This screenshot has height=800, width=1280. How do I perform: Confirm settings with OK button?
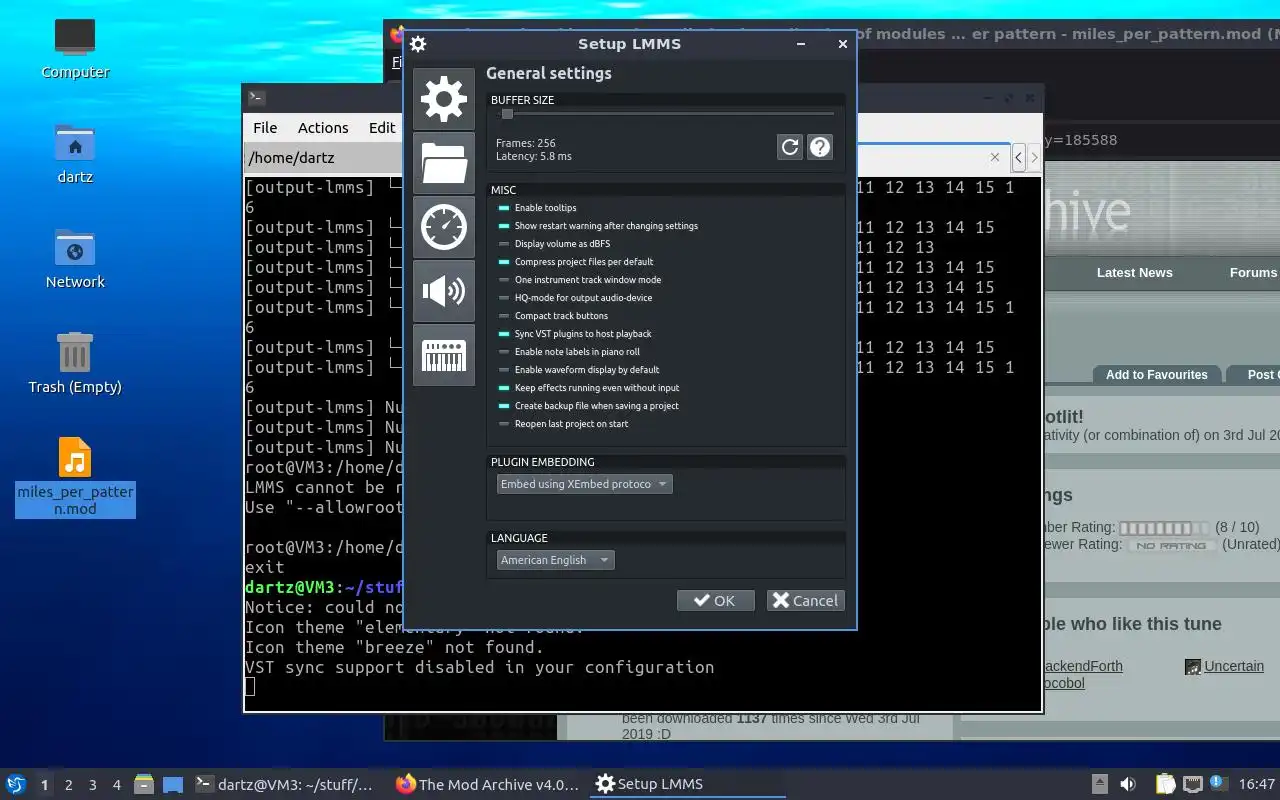click(716, 600)
